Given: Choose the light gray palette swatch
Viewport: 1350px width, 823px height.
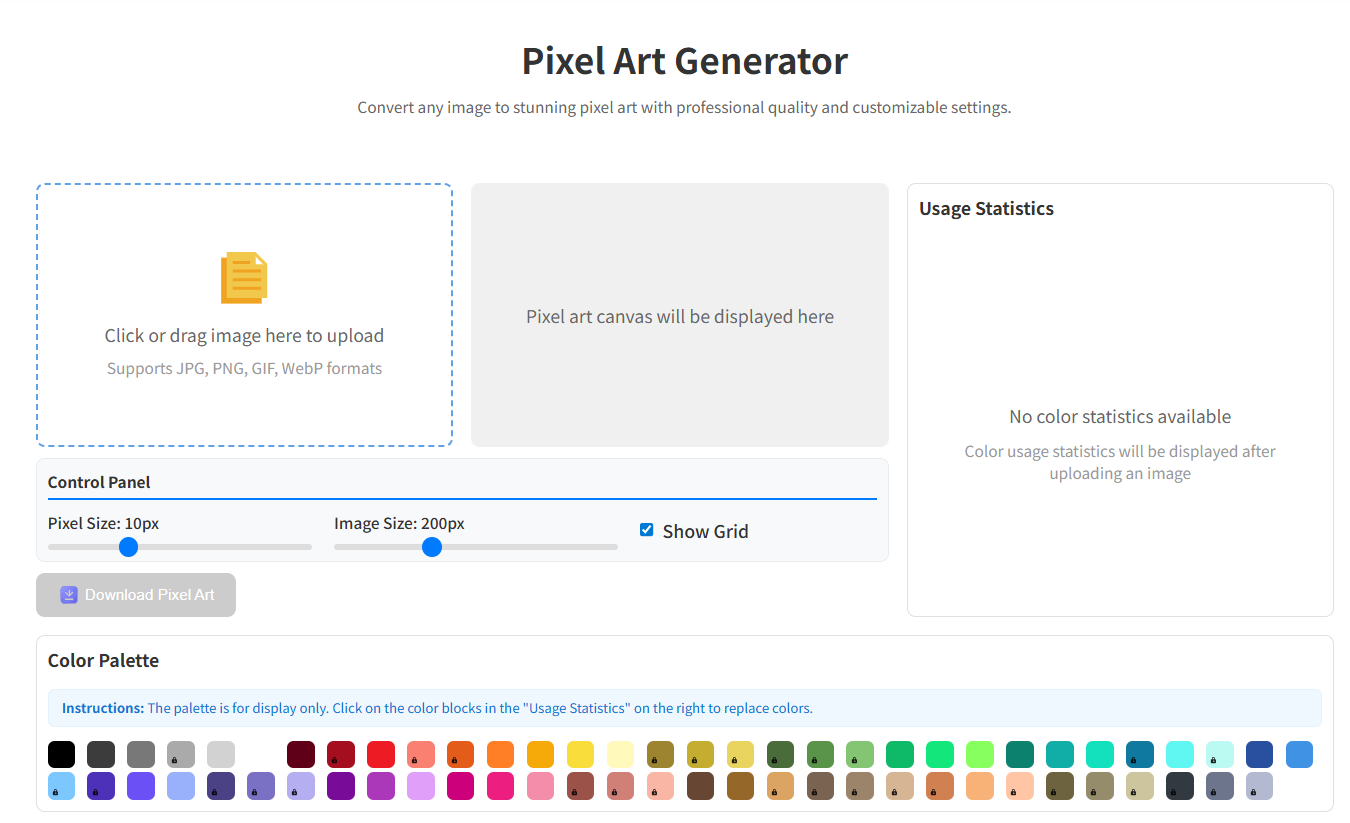Looking at the screenshot, I should 221,754.
